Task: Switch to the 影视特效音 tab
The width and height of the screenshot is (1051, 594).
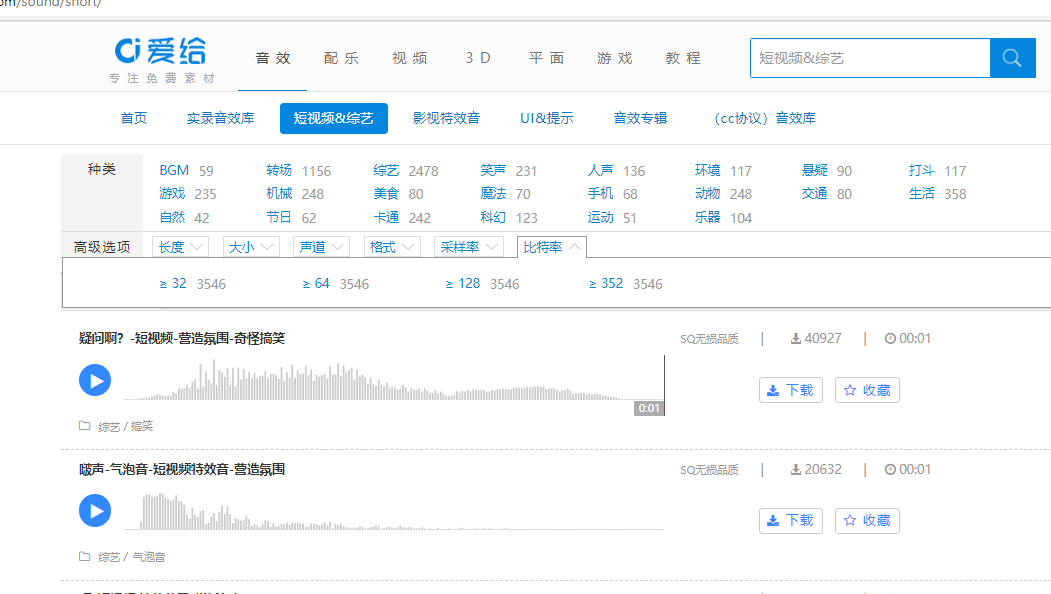Action: coord(446,119)
